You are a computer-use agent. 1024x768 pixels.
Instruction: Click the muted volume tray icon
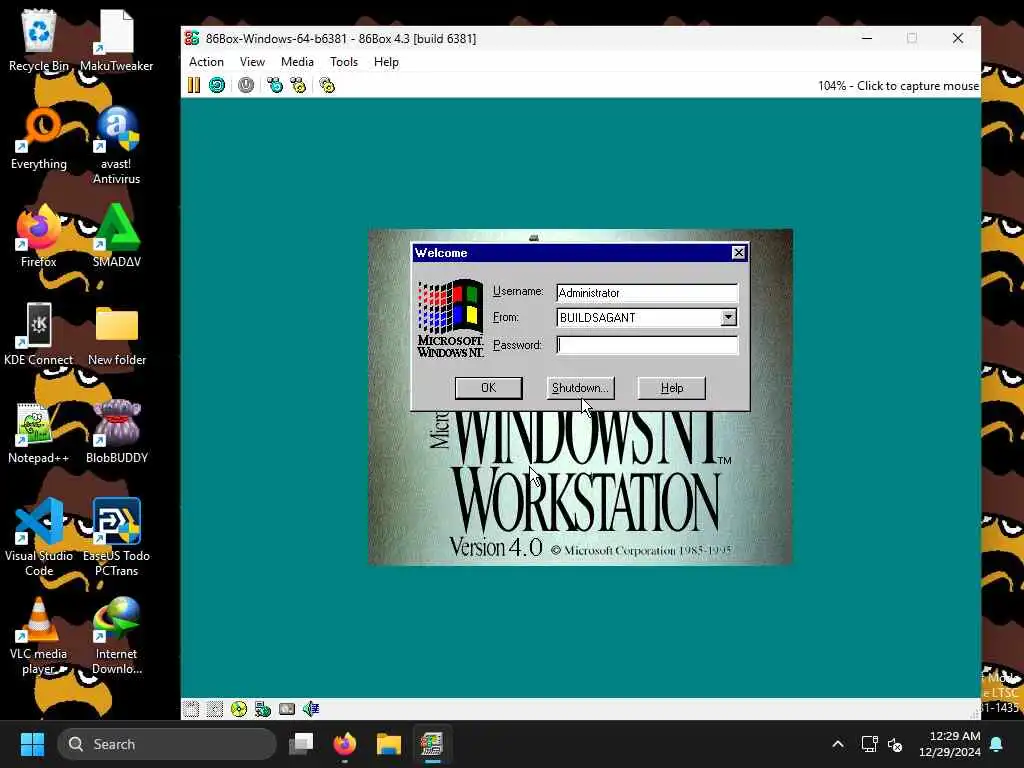[x=895, y=744]
